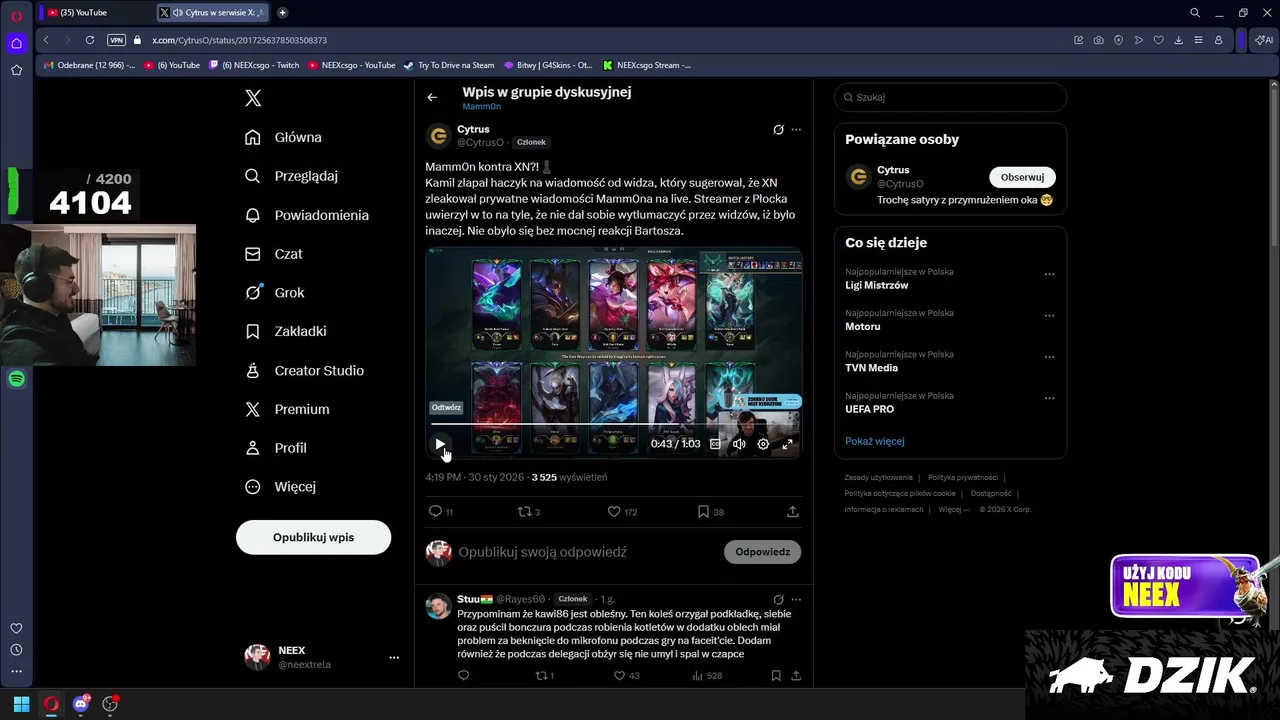The image size is (1280, 720).
Task: Open more options for UEFA PRO trend
Action: [1050, 398]
